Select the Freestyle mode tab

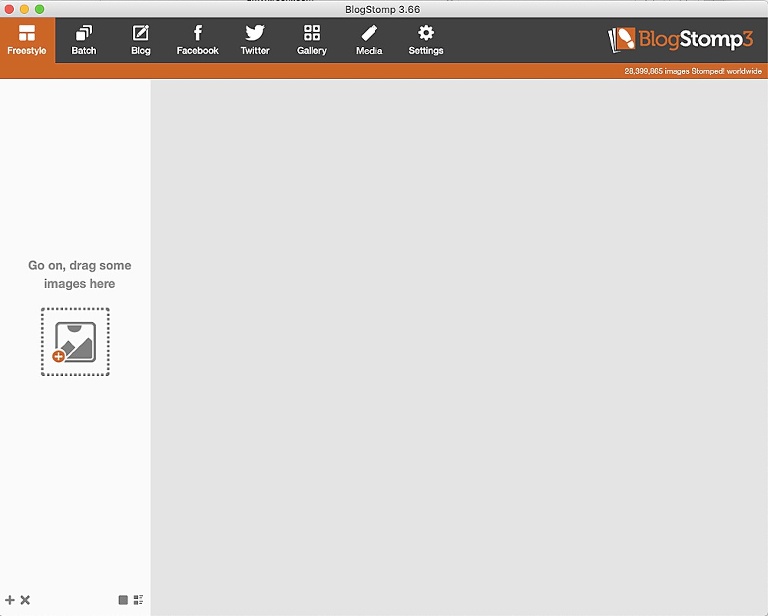pos(27,40)
